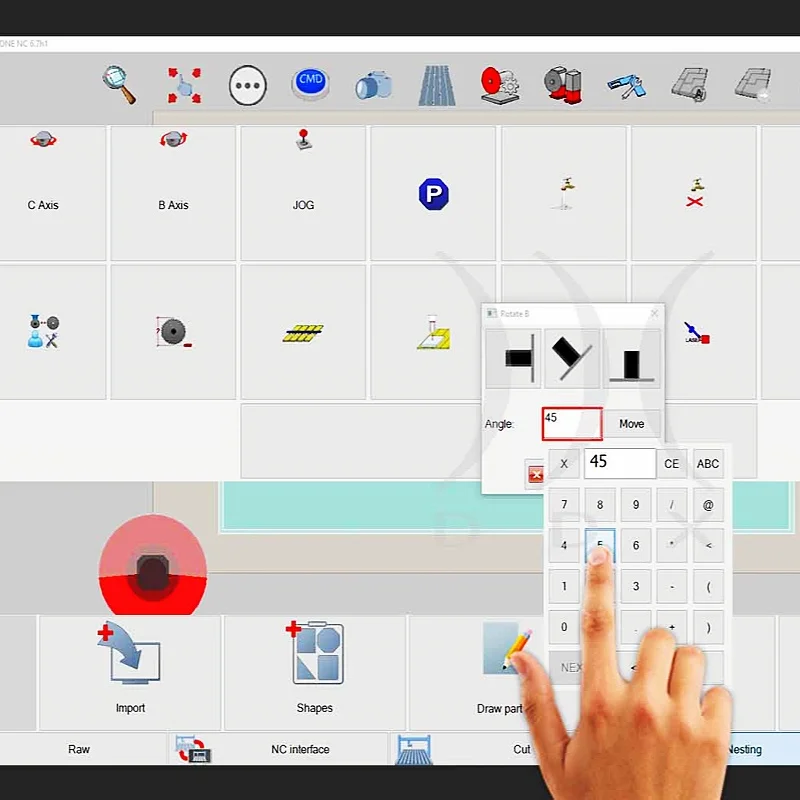This screenshot has height=800, width=800.
Task: Tap the minus key on keypad
Action: pyautogui.click(x=671, y=586)
